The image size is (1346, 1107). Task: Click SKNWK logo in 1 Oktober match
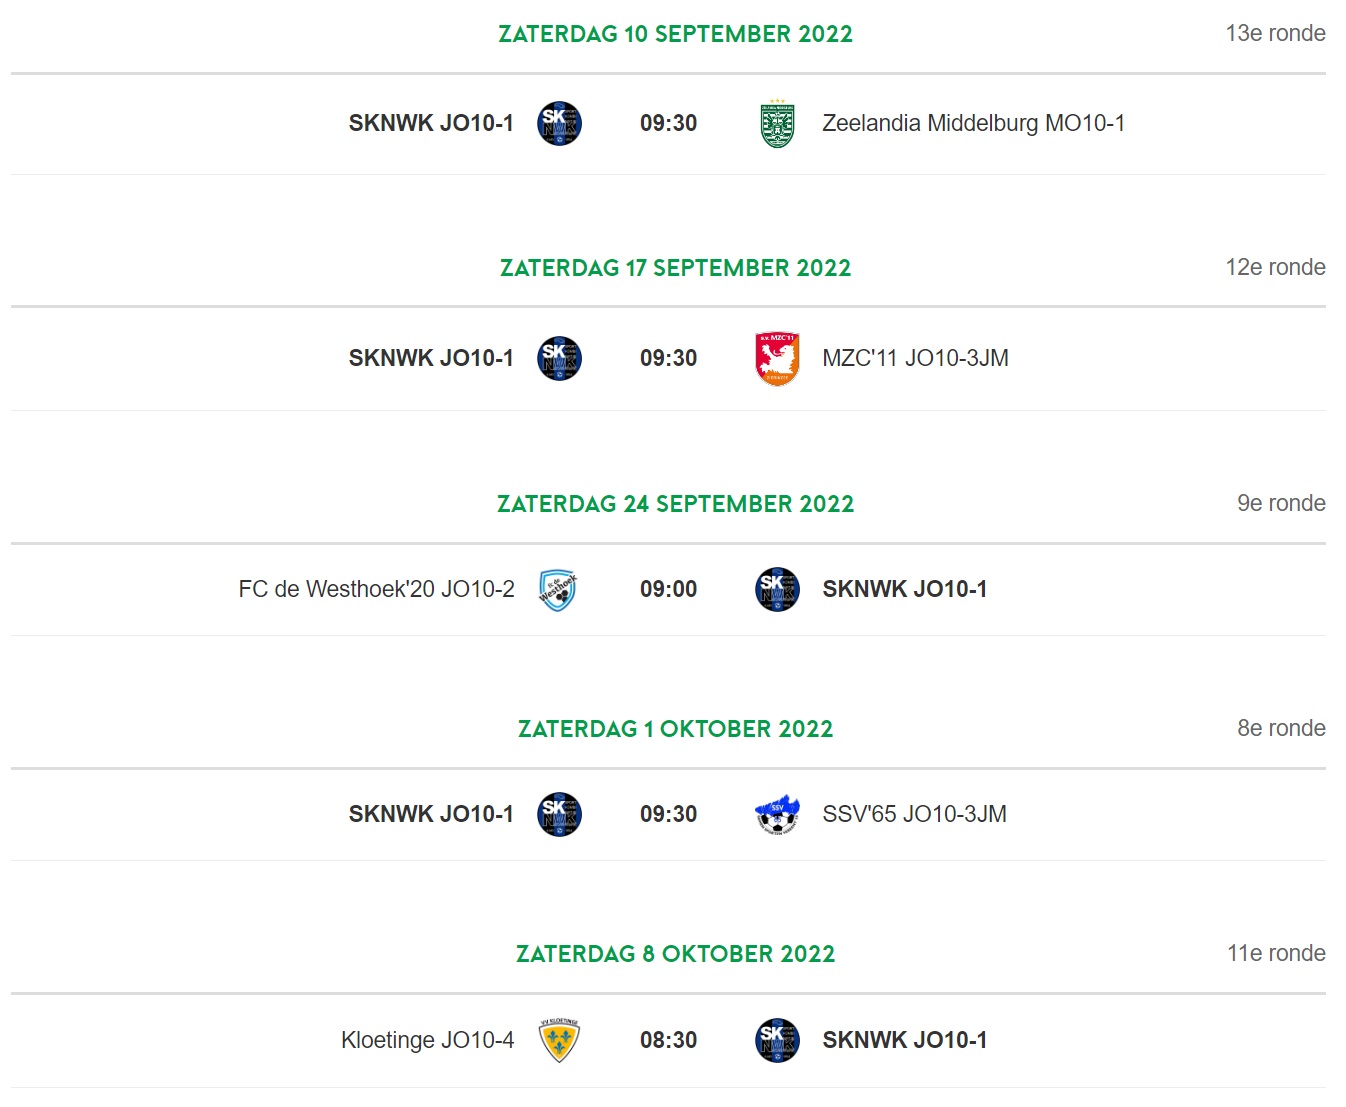coord(559,814)
